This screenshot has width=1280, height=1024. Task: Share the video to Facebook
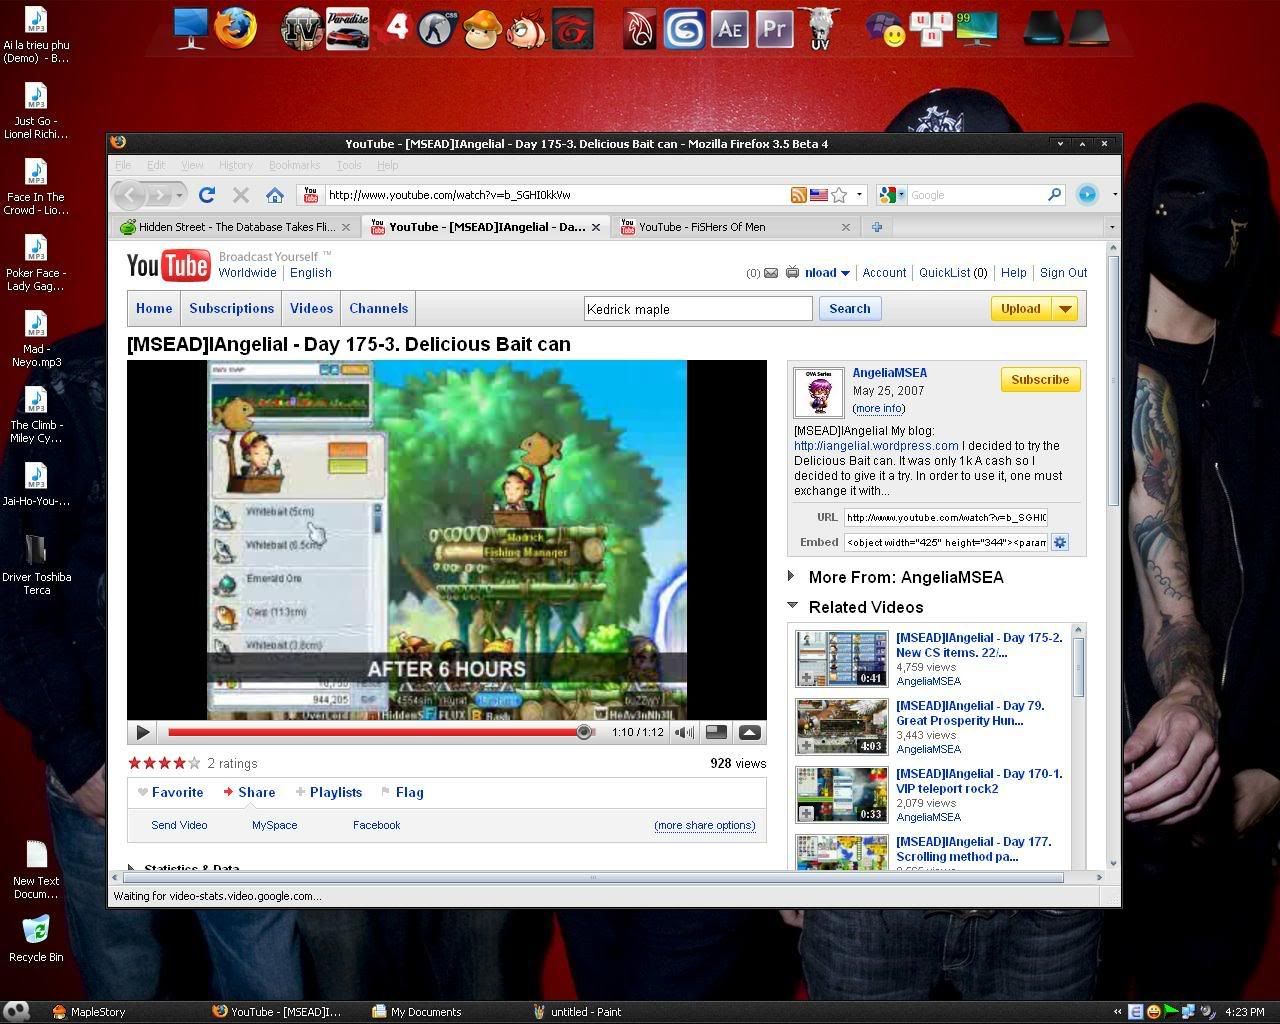coord(376,825)
